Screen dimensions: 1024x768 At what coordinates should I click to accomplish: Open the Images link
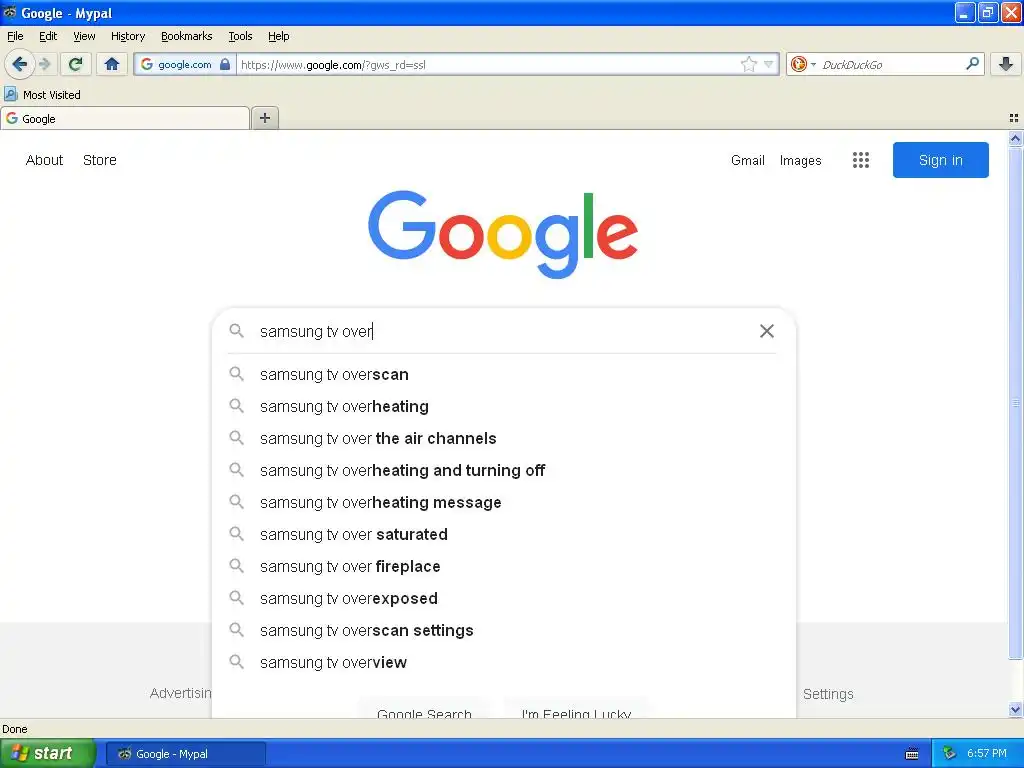[800, 160]
